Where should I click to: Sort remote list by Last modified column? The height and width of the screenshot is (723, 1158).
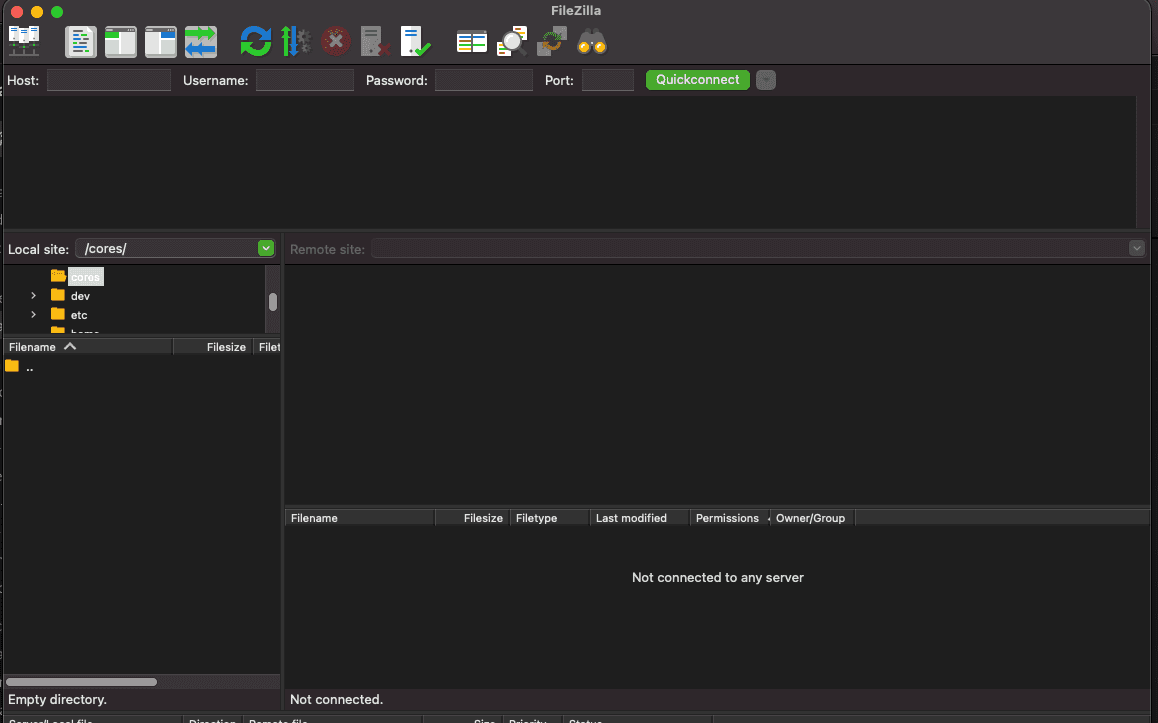[x=640, y=518]
